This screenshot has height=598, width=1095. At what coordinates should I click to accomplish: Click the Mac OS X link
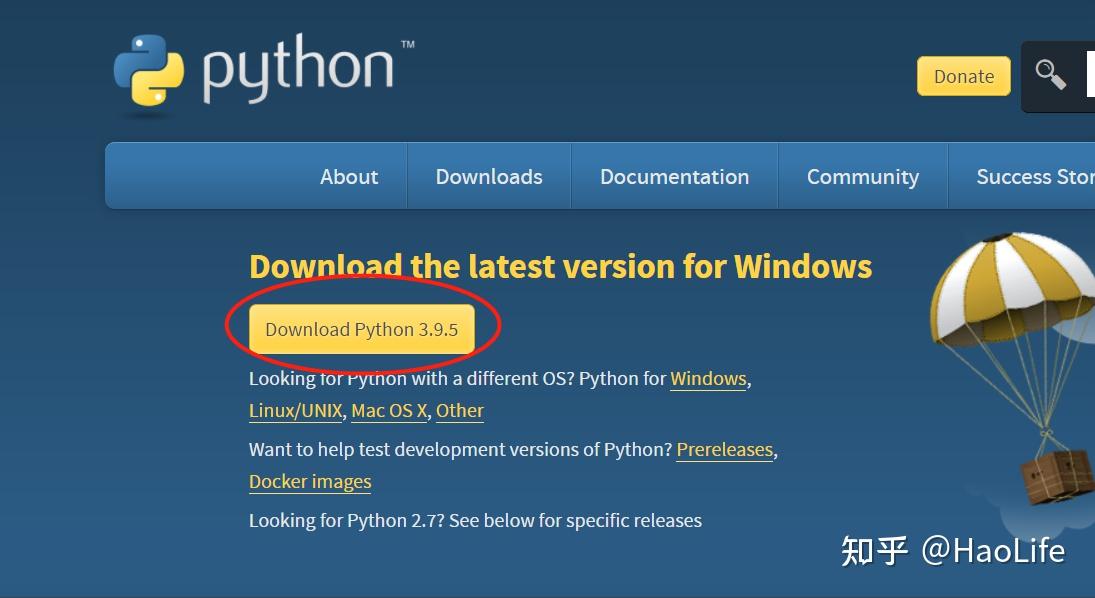pyautogui.click(x=388, y=410)
